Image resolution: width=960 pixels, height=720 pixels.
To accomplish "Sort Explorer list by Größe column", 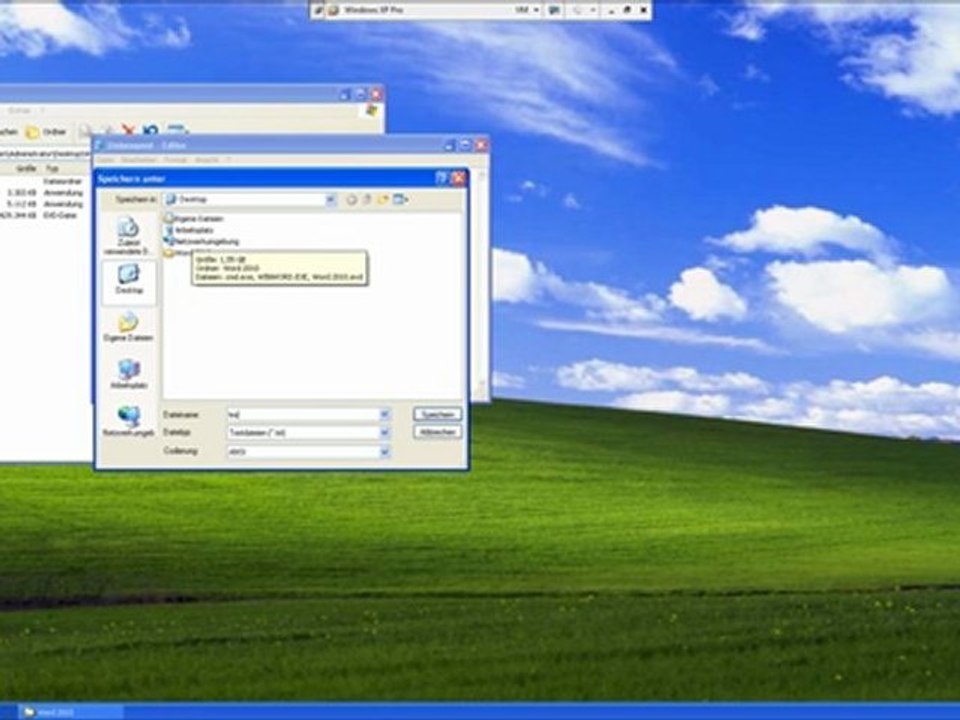I will click(x=26, y=168).
